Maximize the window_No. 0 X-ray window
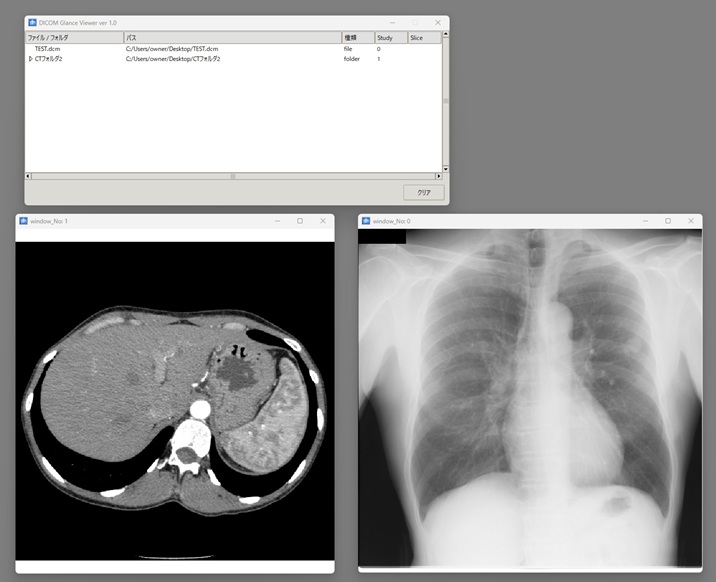716x582 pixels. 668,221
